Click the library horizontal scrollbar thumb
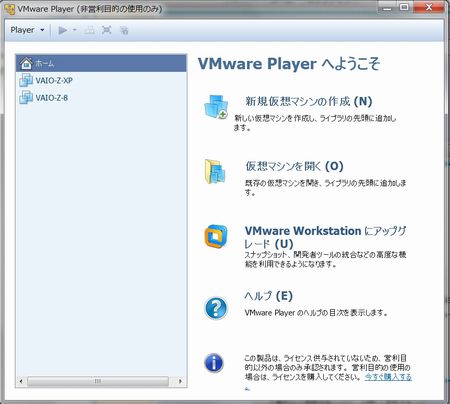 point(98,381)
